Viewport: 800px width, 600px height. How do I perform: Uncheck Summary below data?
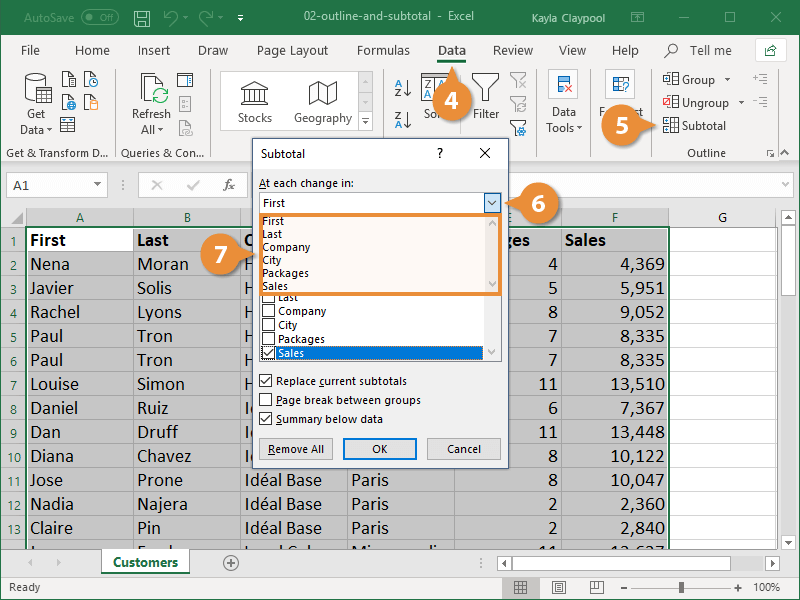[265, 418]
